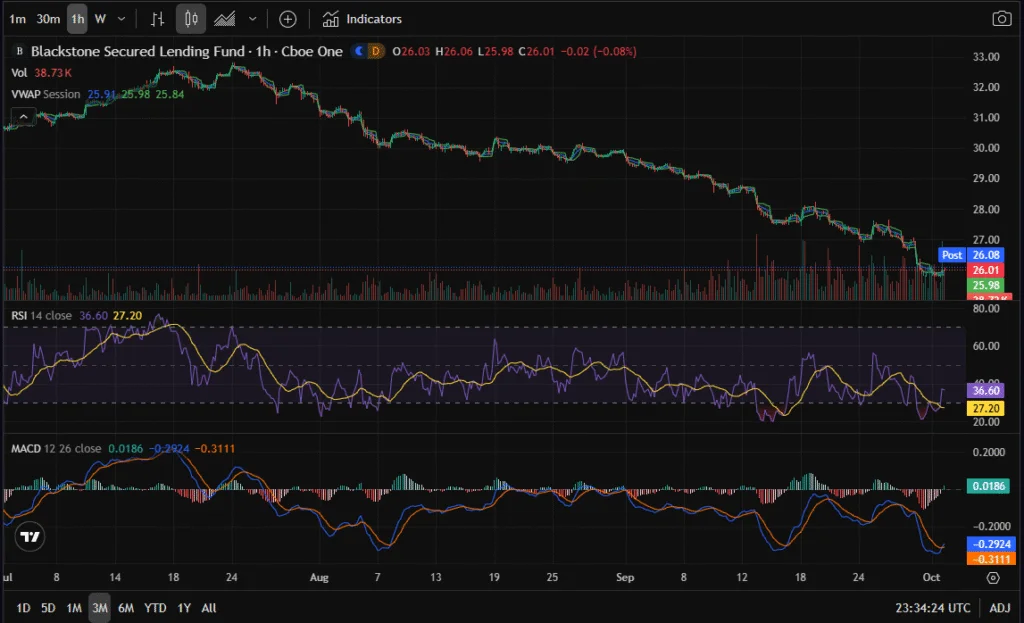
Task: Toggle ADJ adjusted price data
Action: (999, 608)
